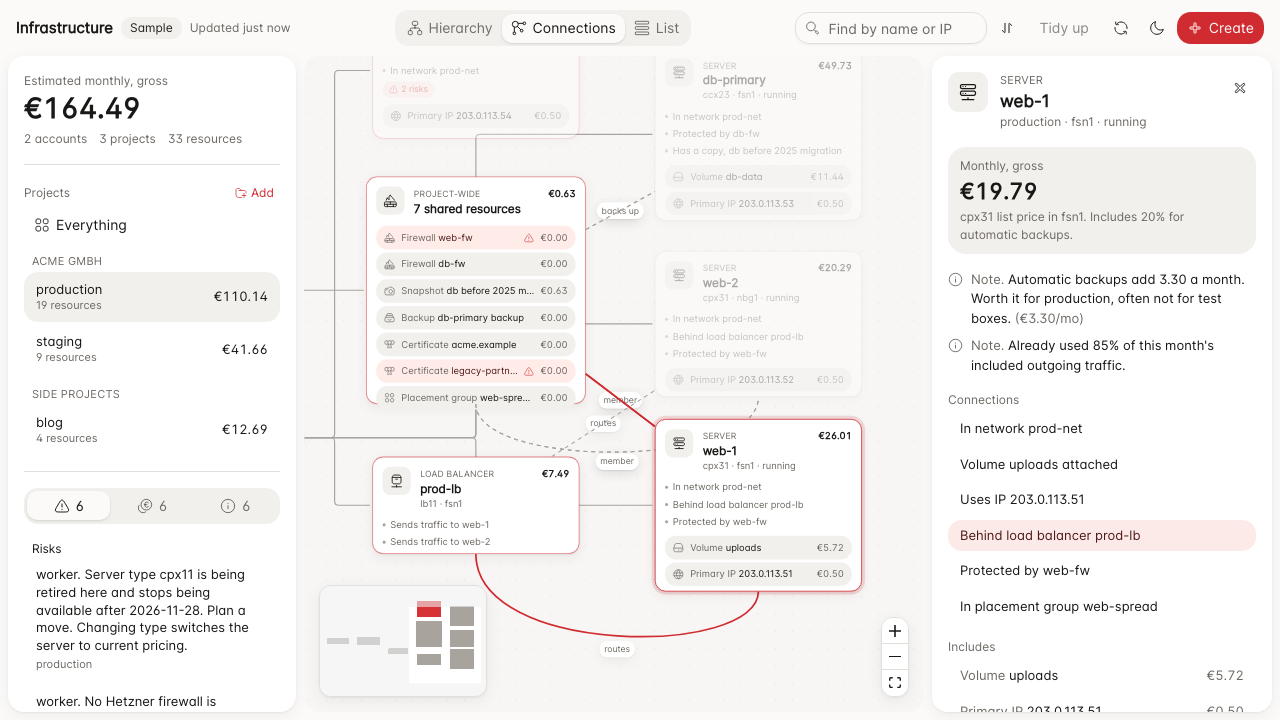Click the sort order arrows icon
1280x720 pixels.
(x=1007, y=28)
